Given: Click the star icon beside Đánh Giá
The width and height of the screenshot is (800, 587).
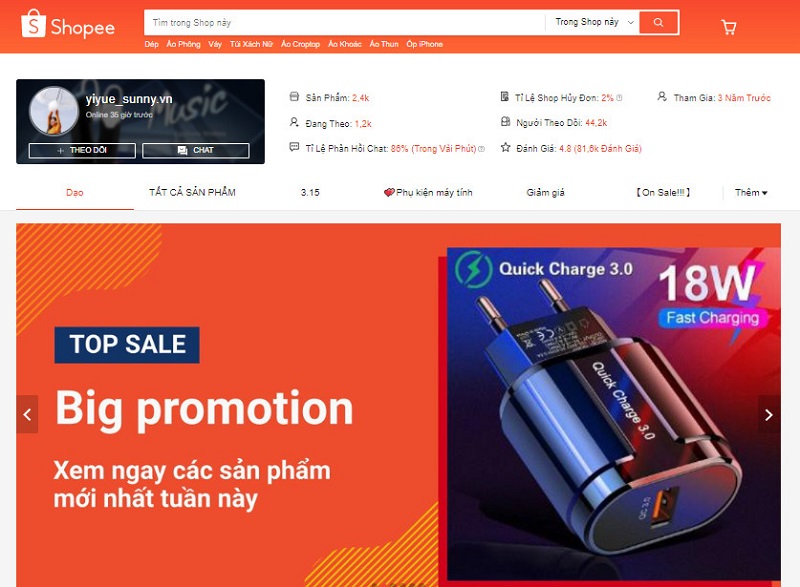Looking at the screenshot, I should 505,148.
